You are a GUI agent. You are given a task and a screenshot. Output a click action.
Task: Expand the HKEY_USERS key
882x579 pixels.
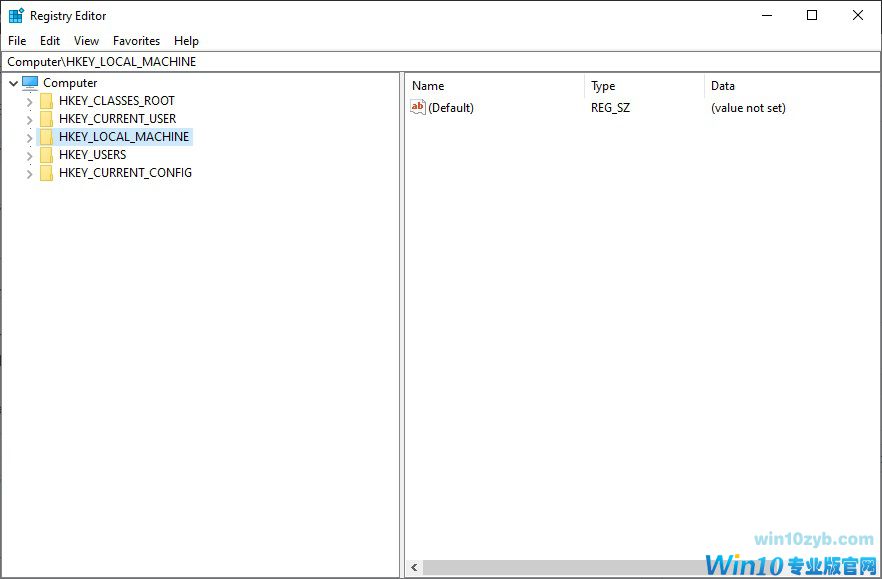(29, 155)
